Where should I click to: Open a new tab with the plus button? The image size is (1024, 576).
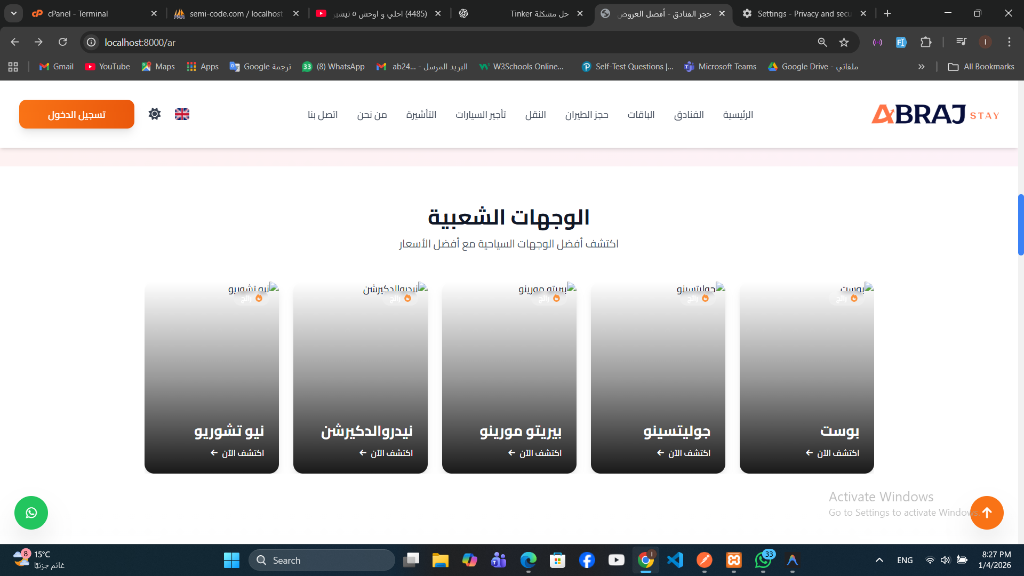click(887, 13)
